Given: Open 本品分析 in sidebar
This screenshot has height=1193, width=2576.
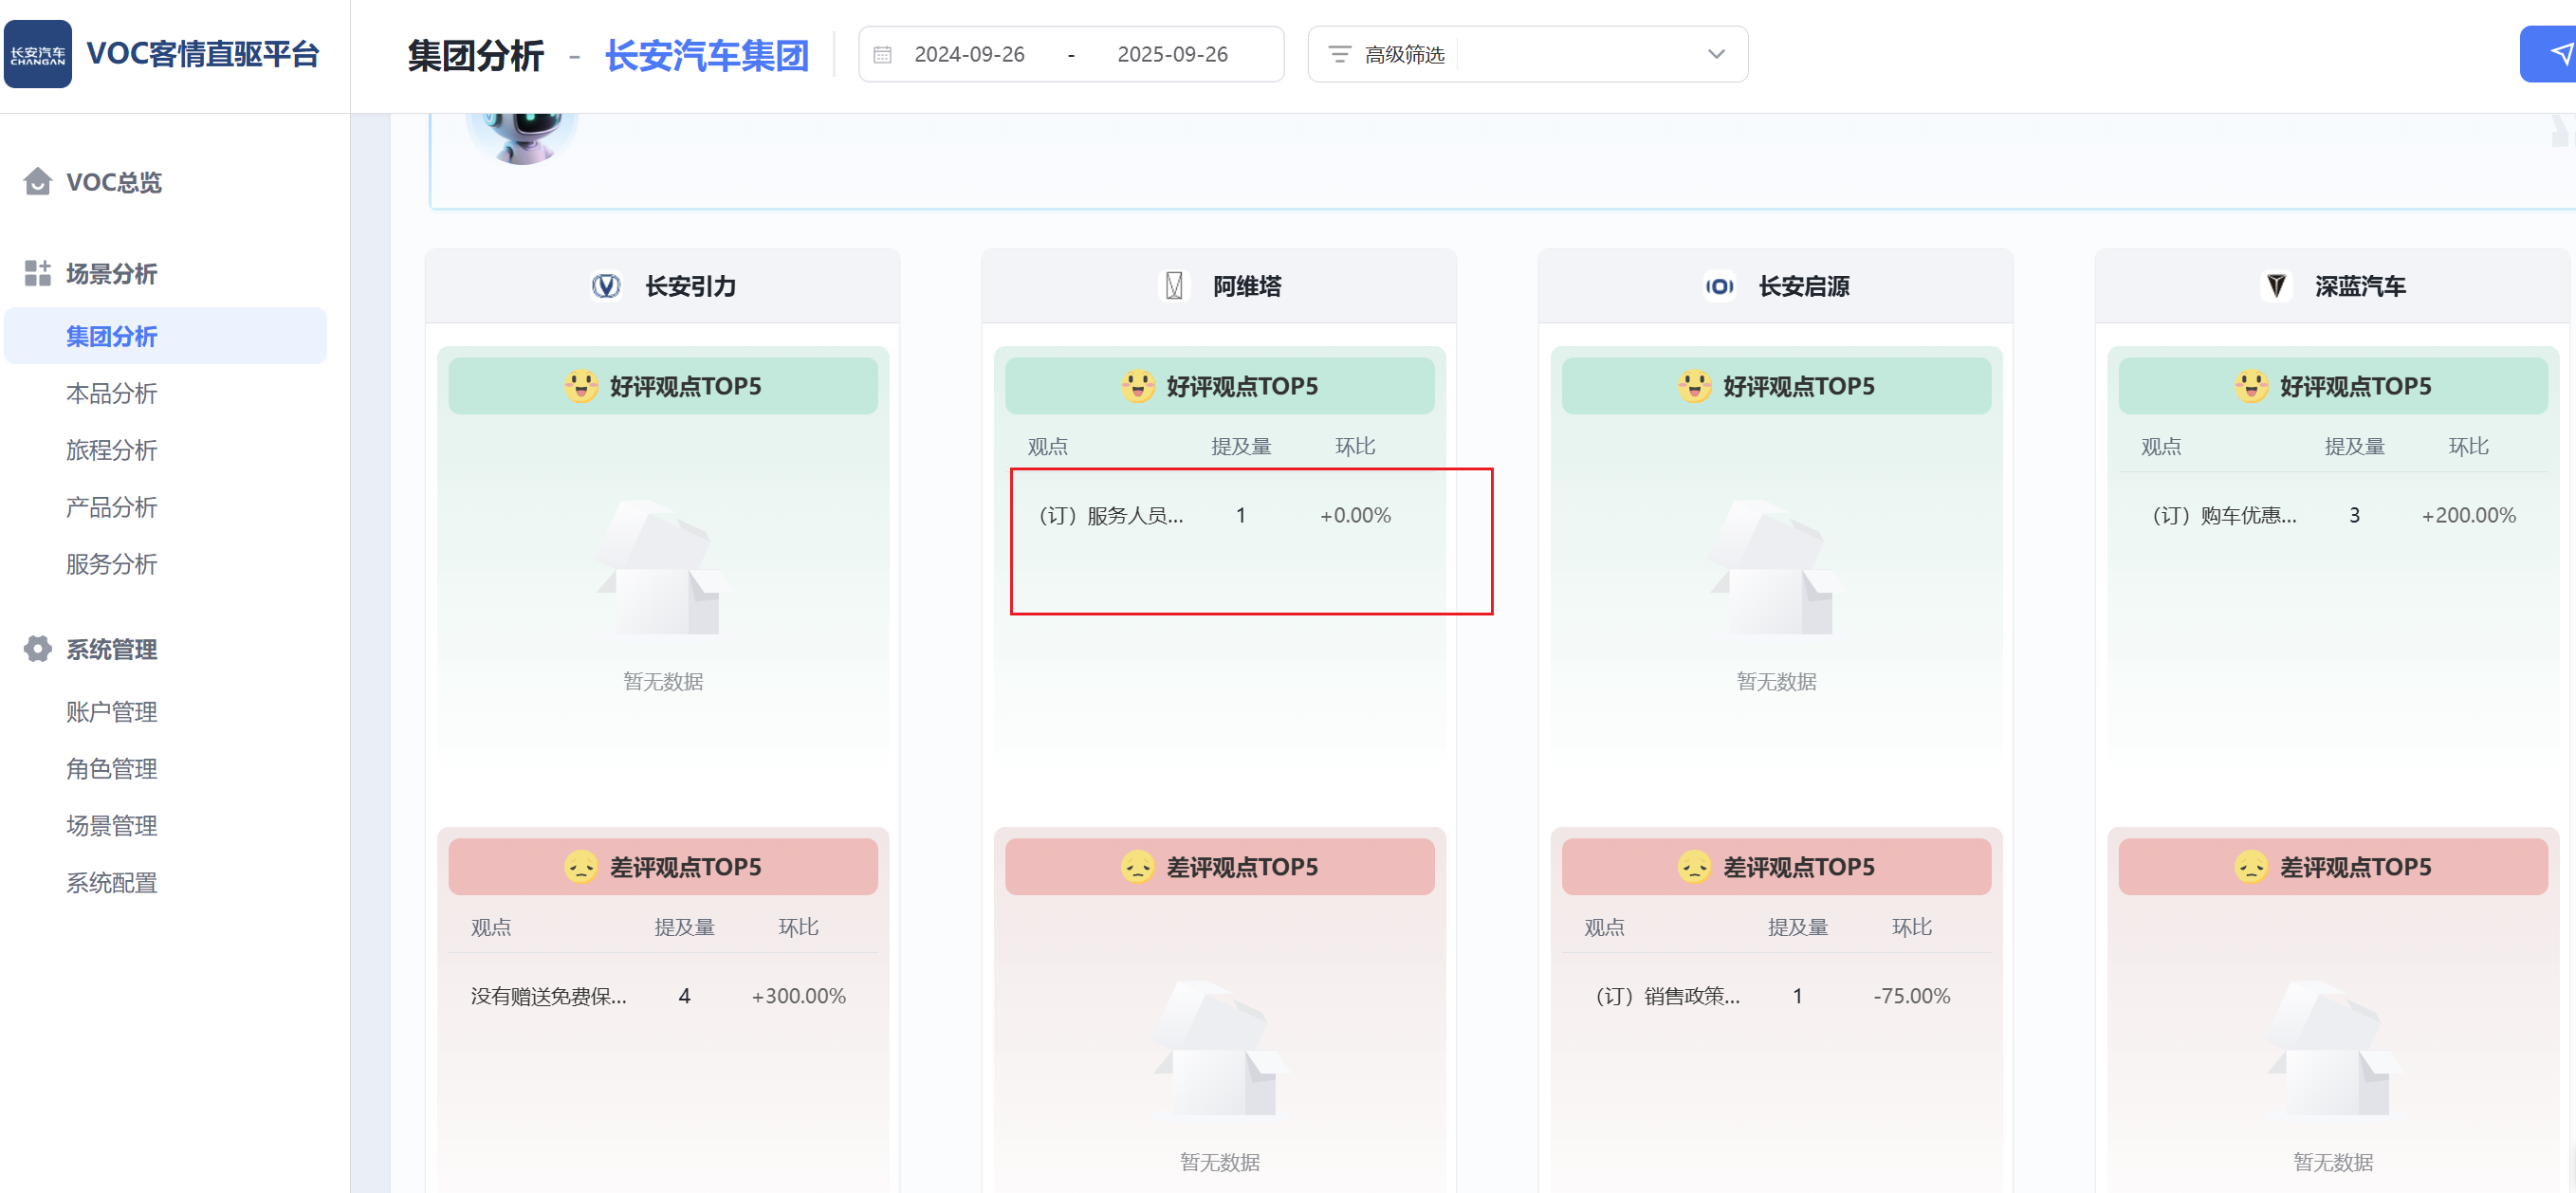Looking at the screenshot, I should [x=111, y=393].
